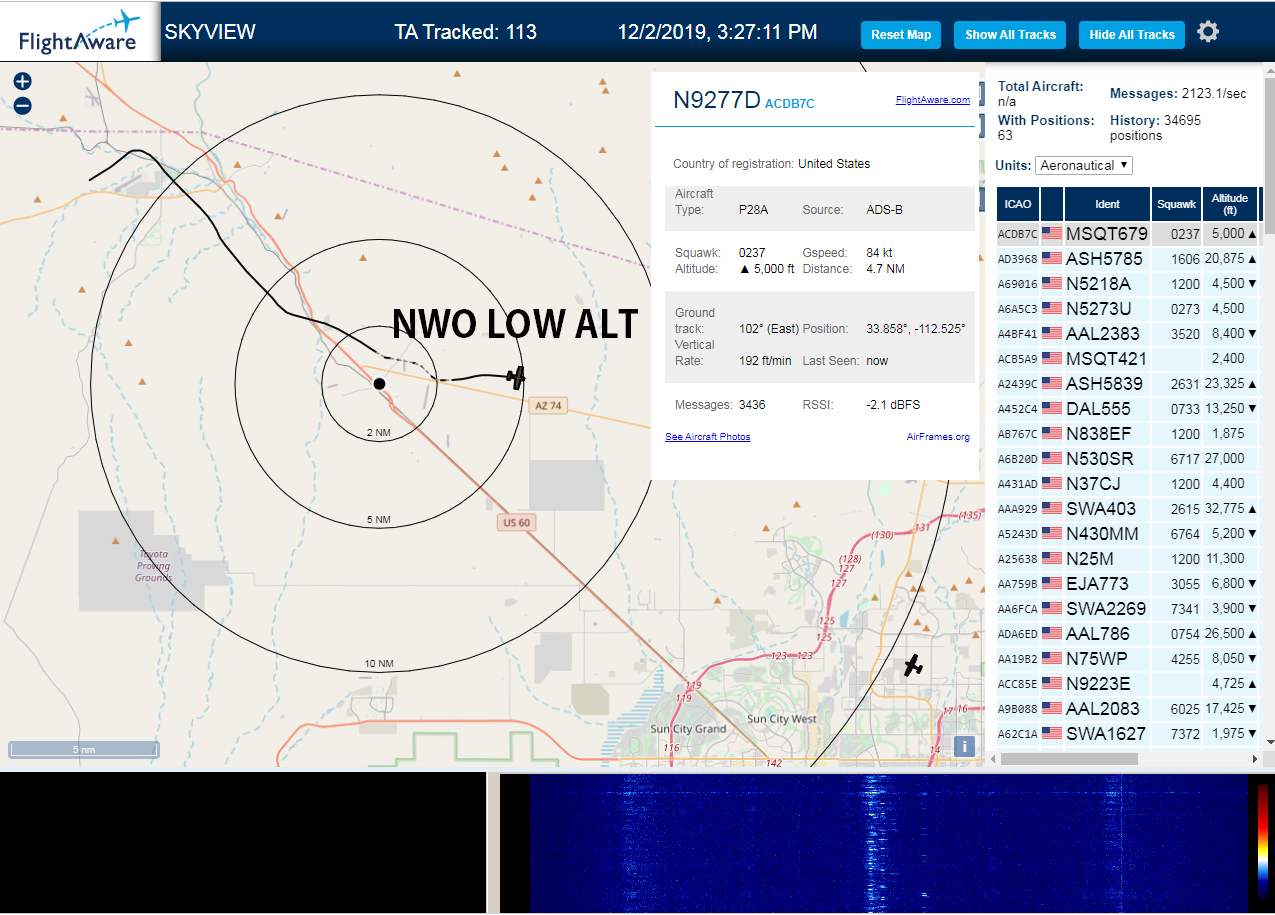
Task: Click the 5 nm map scale bar
Action: click(x=84, y=749)
